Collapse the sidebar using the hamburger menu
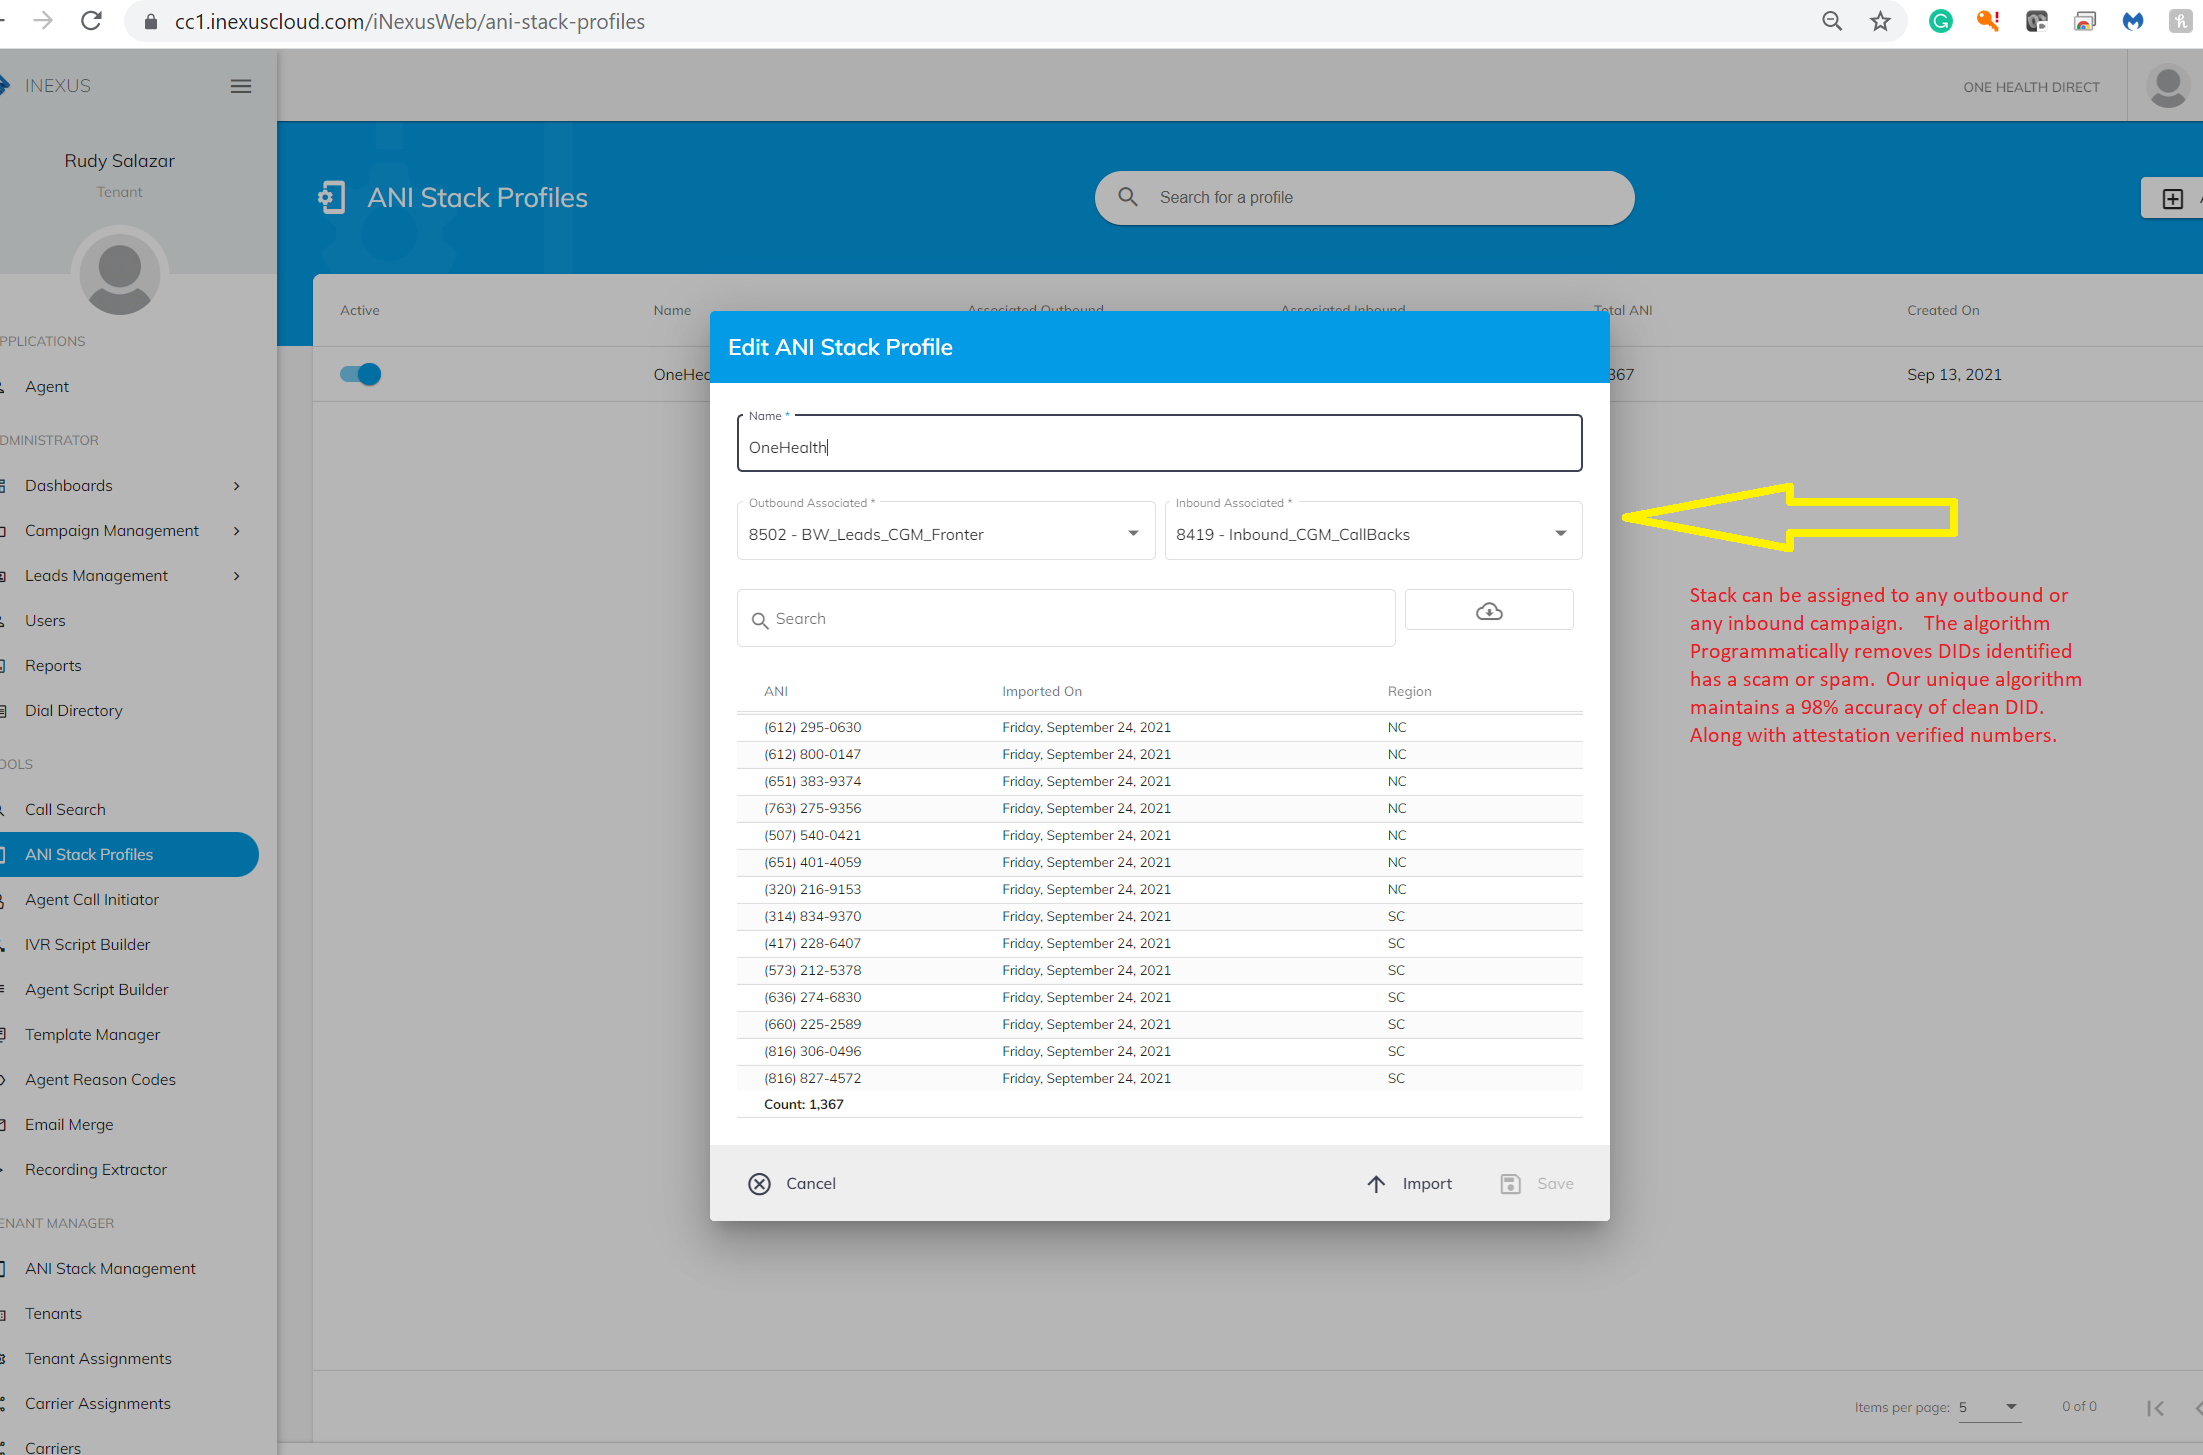Viewport: 2203px width, 1455px height. click(240, 86)
